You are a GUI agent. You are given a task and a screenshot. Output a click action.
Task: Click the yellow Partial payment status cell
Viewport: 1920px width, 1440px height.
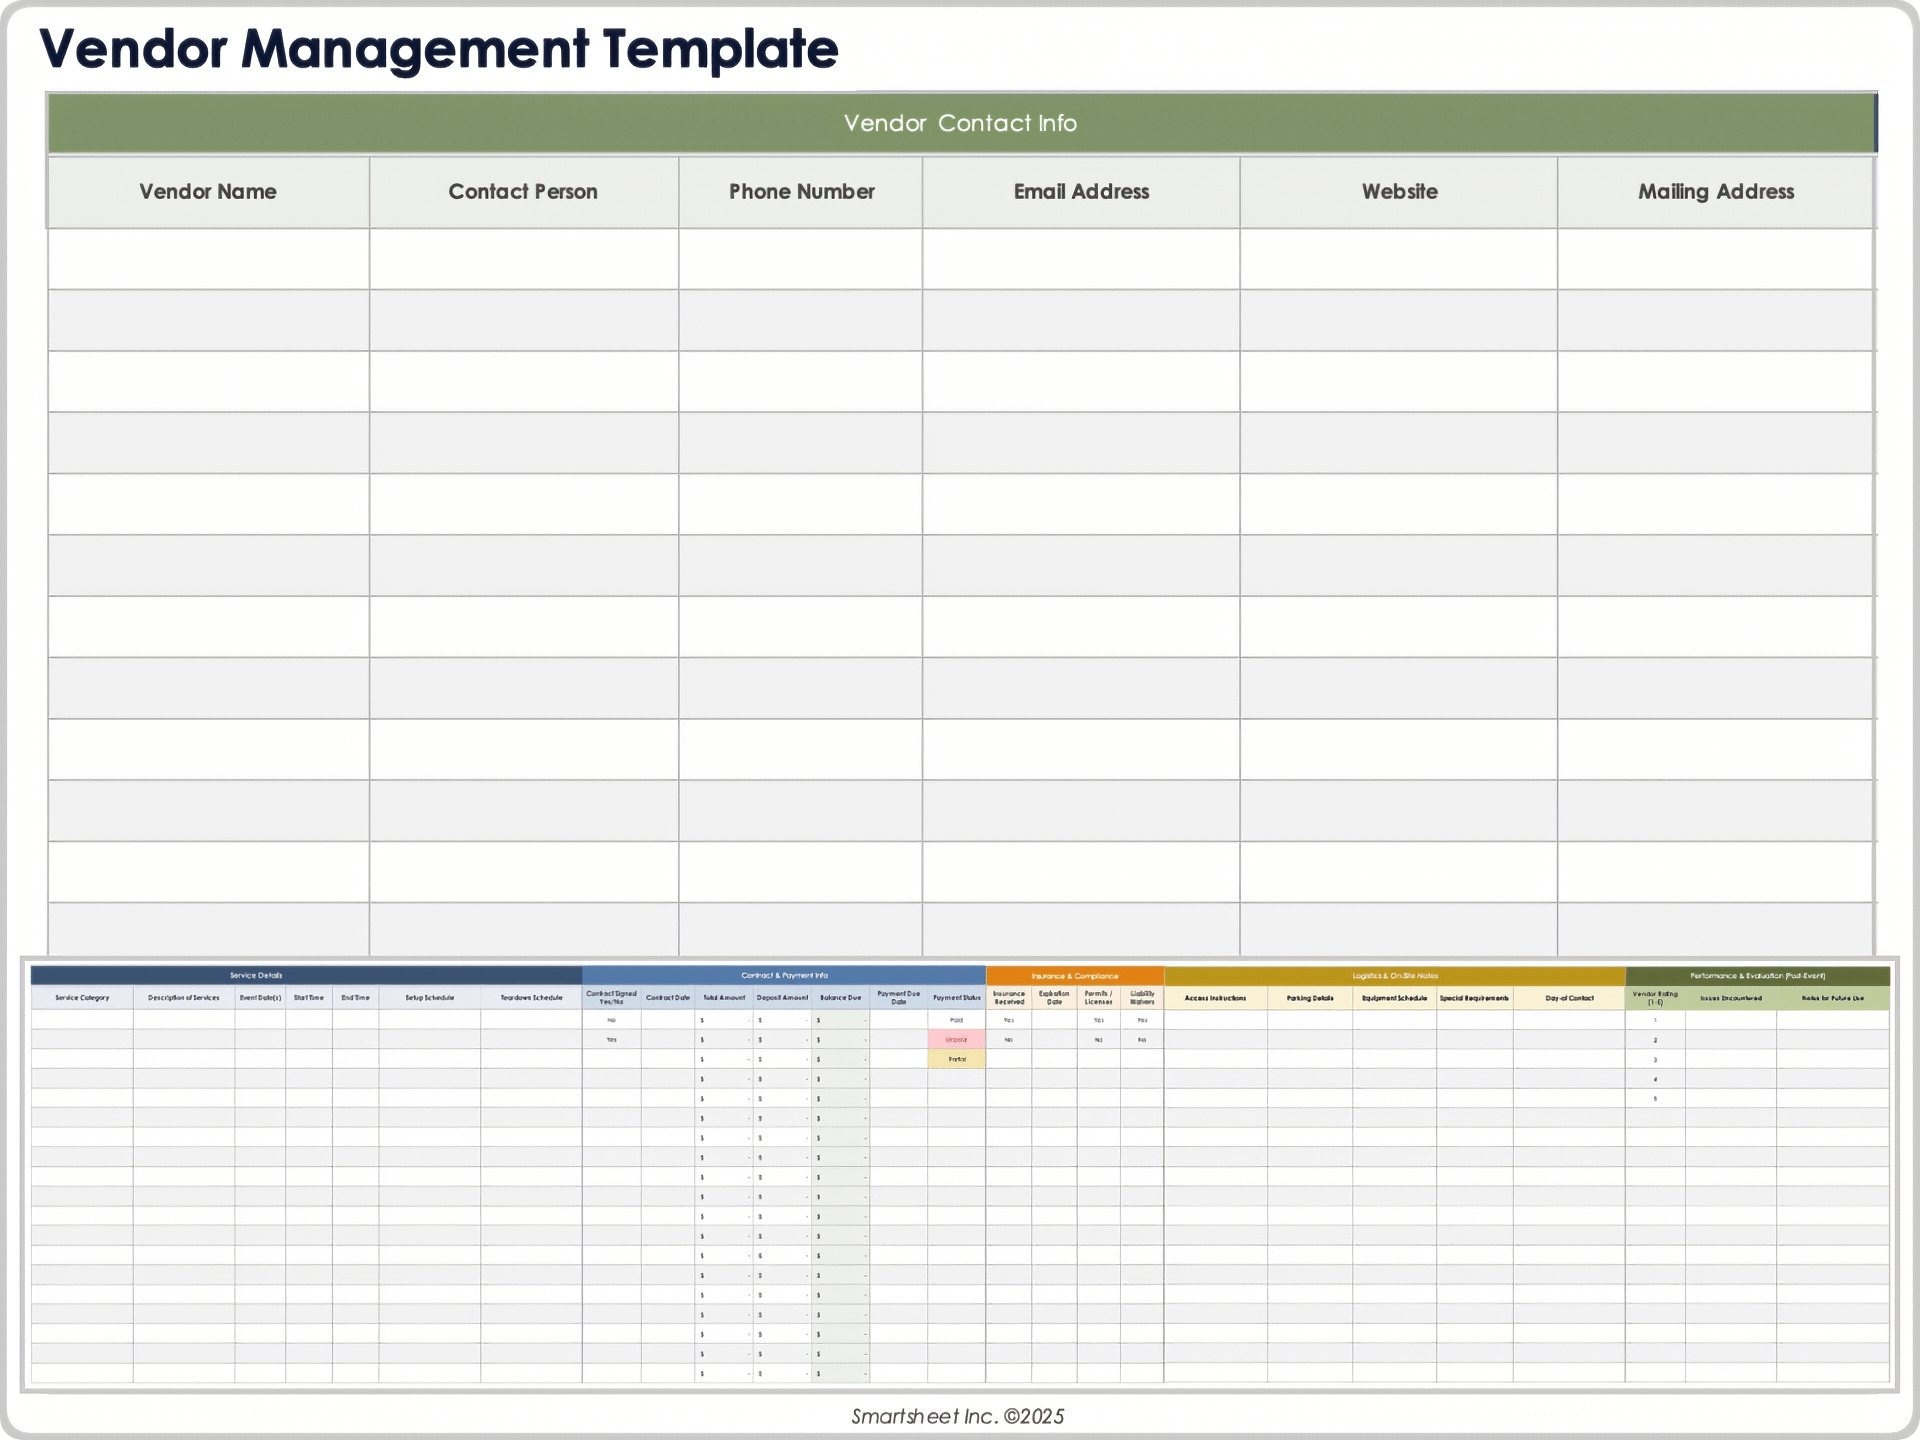click(957, 1059)
